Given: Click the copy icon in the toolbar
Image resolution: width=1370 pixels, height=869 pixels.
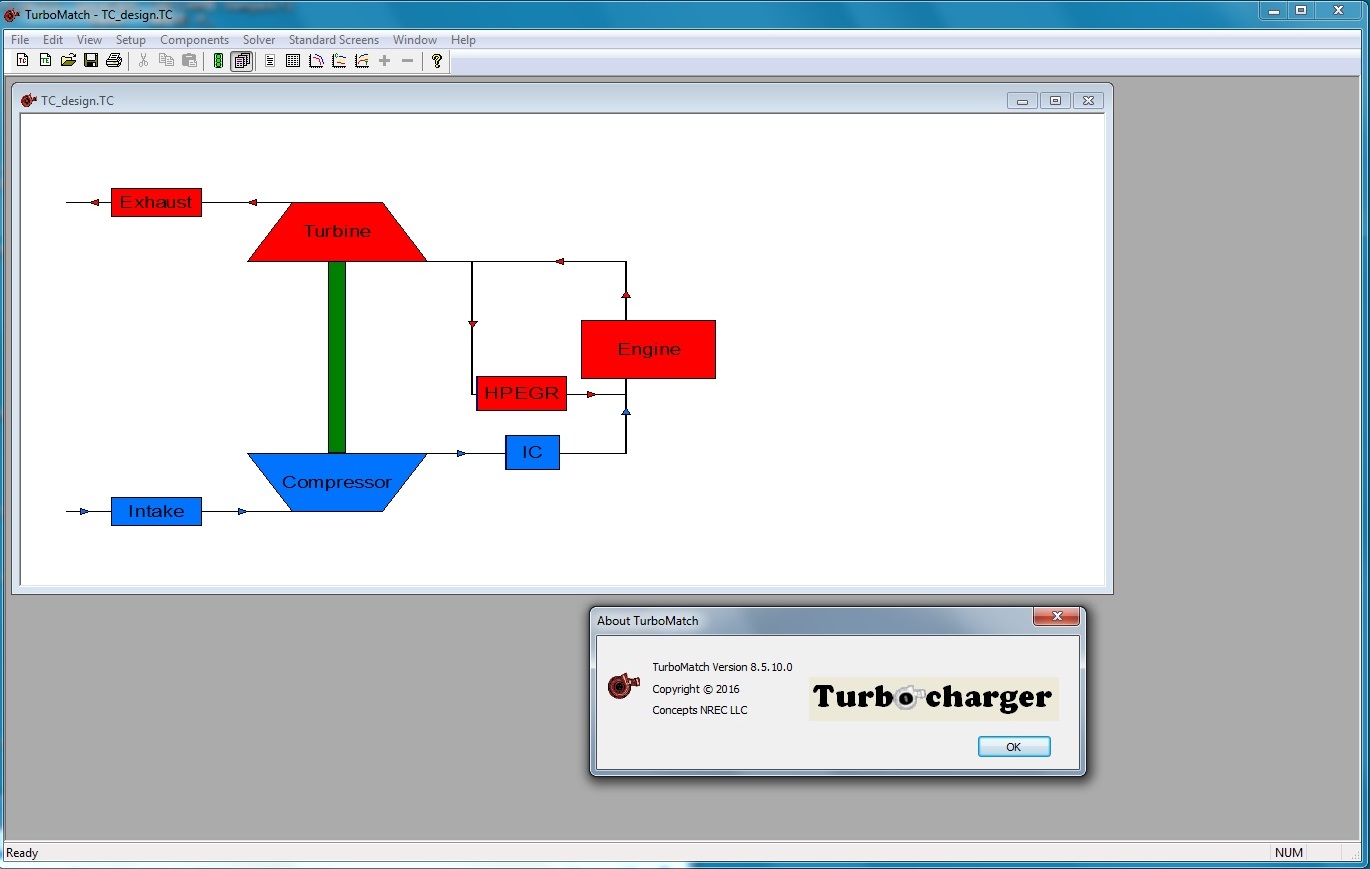Looking at the screenshot, I should tap(166, 61).
